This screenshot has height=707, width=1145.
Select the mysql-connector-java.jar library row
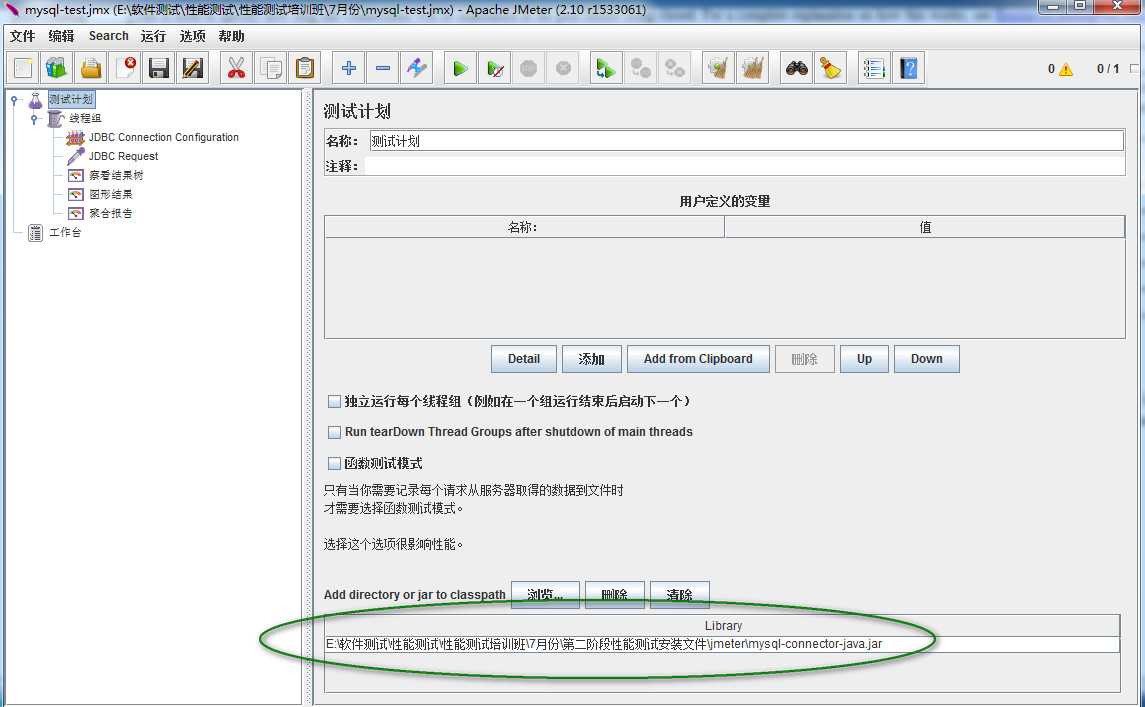pyautogui.click(x=721, y=644)
